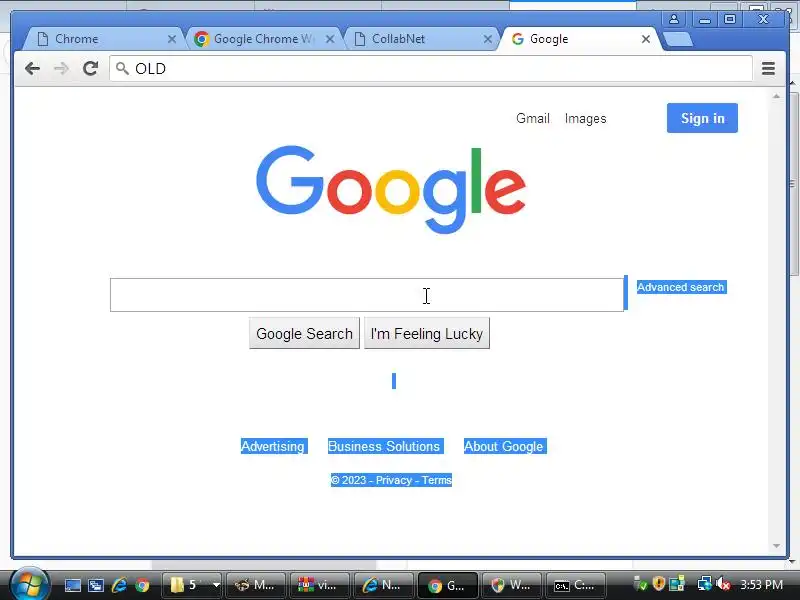Open a new tab with the new-tab button

coord(678,39)
